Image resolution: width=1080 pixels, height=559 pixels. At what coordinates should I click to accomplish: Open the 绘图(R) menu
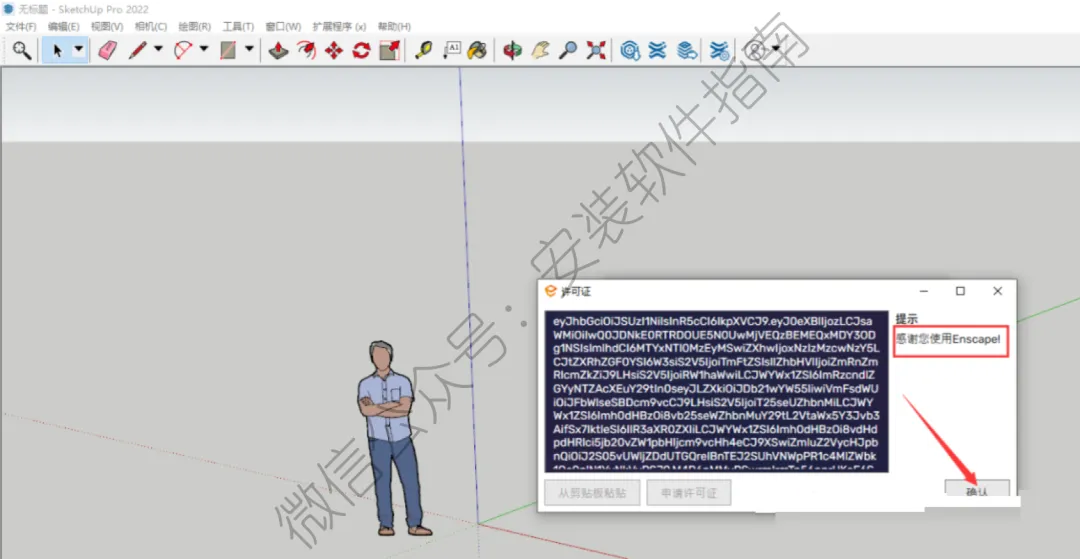194,26
